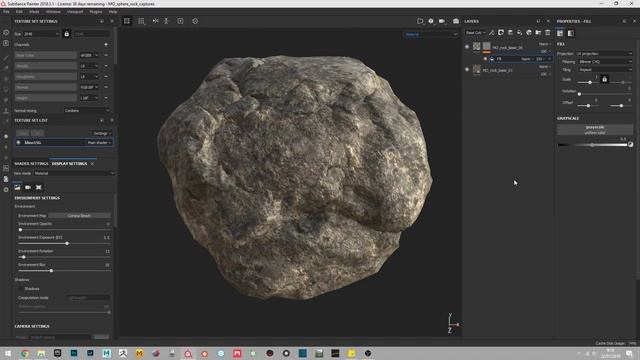Open the texture set list Settings dropdown
640x360 pixels.
[x=102, y=133]
